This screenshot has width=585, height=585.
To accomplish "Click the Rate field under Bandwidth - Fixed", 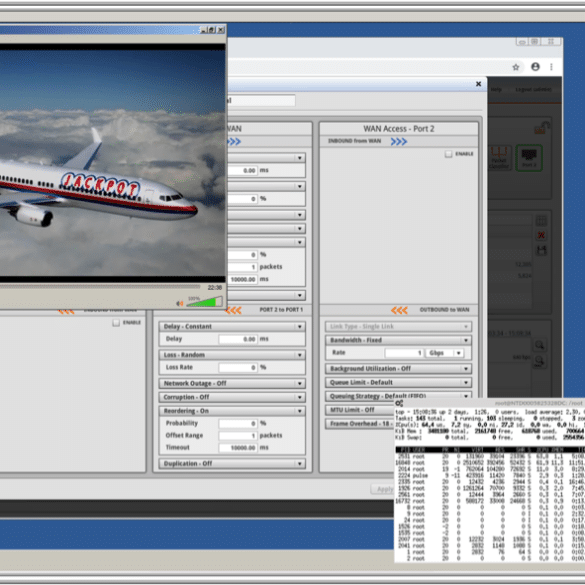I will [404, 353].
